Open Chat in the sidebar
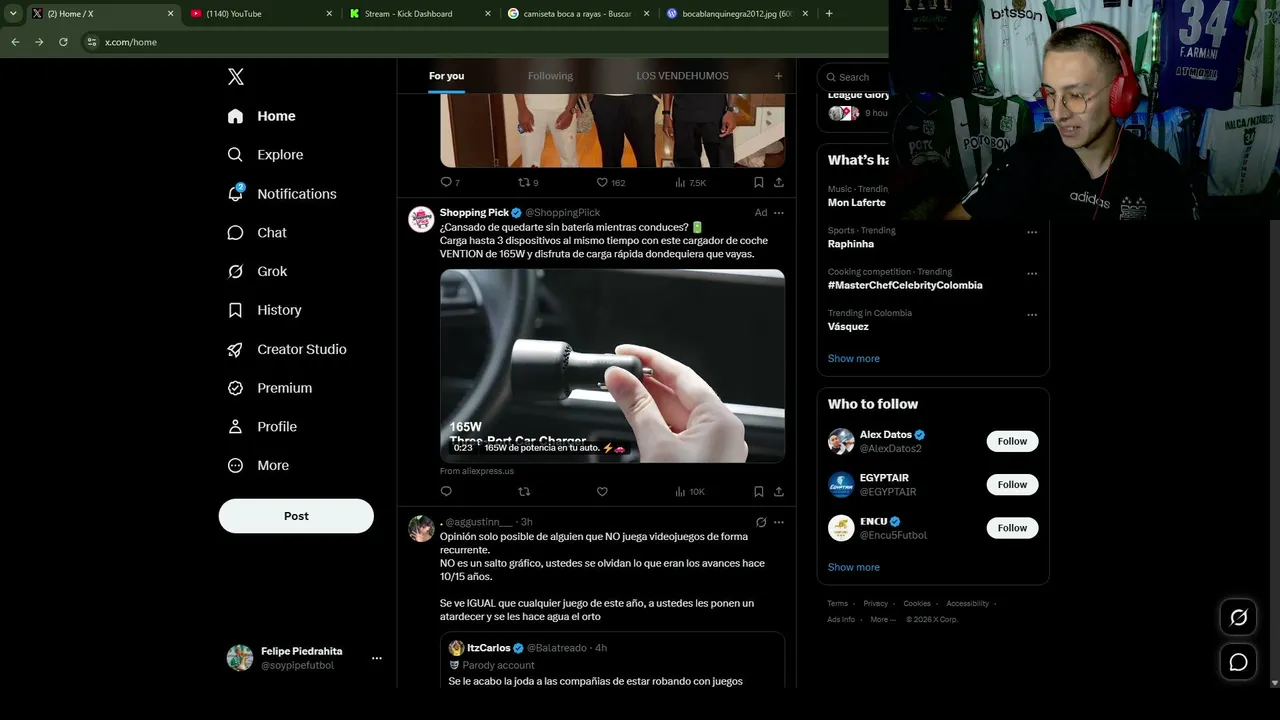1280x720 pixels. tap(257, 233)
